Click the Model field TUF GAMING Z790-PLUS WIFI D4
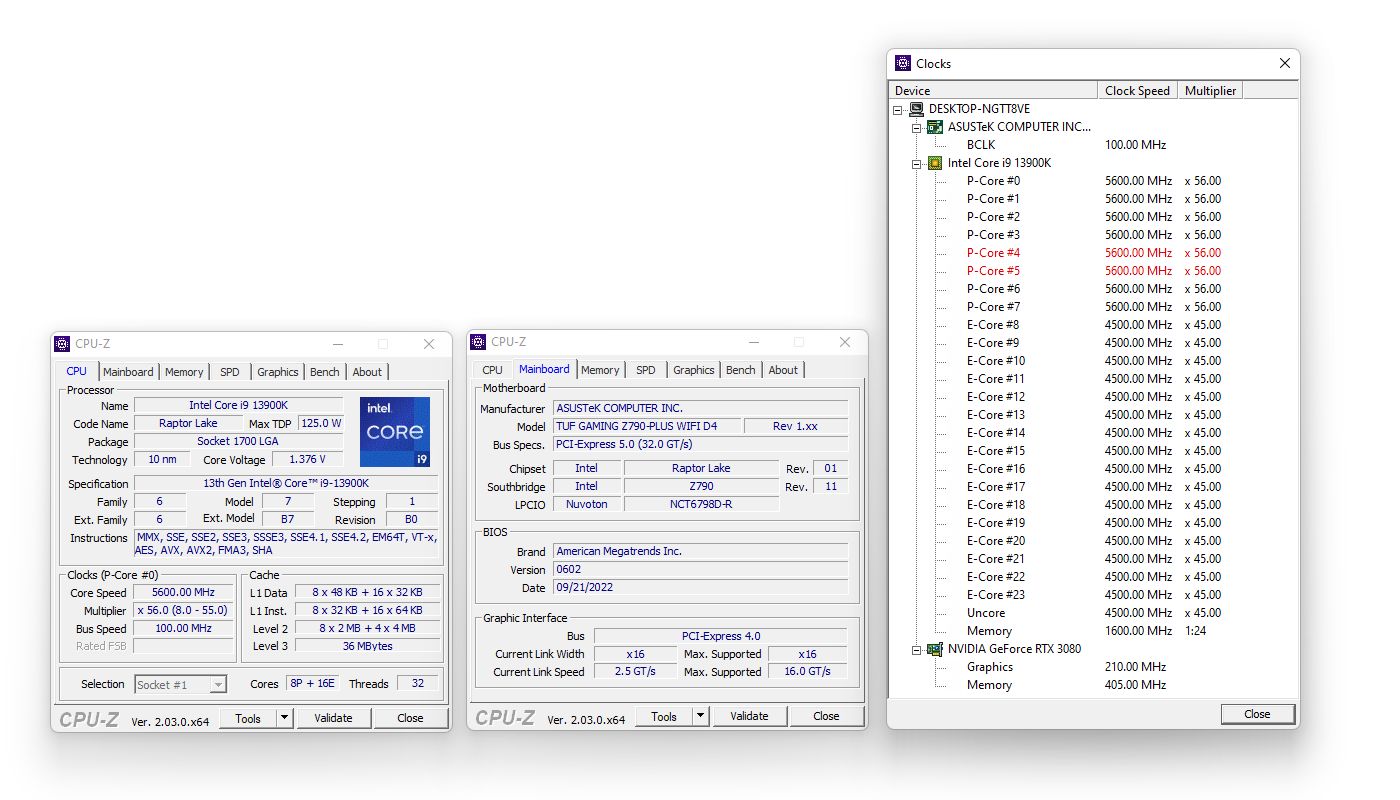This screenshot has height=800, width=1400. point(646,426)
